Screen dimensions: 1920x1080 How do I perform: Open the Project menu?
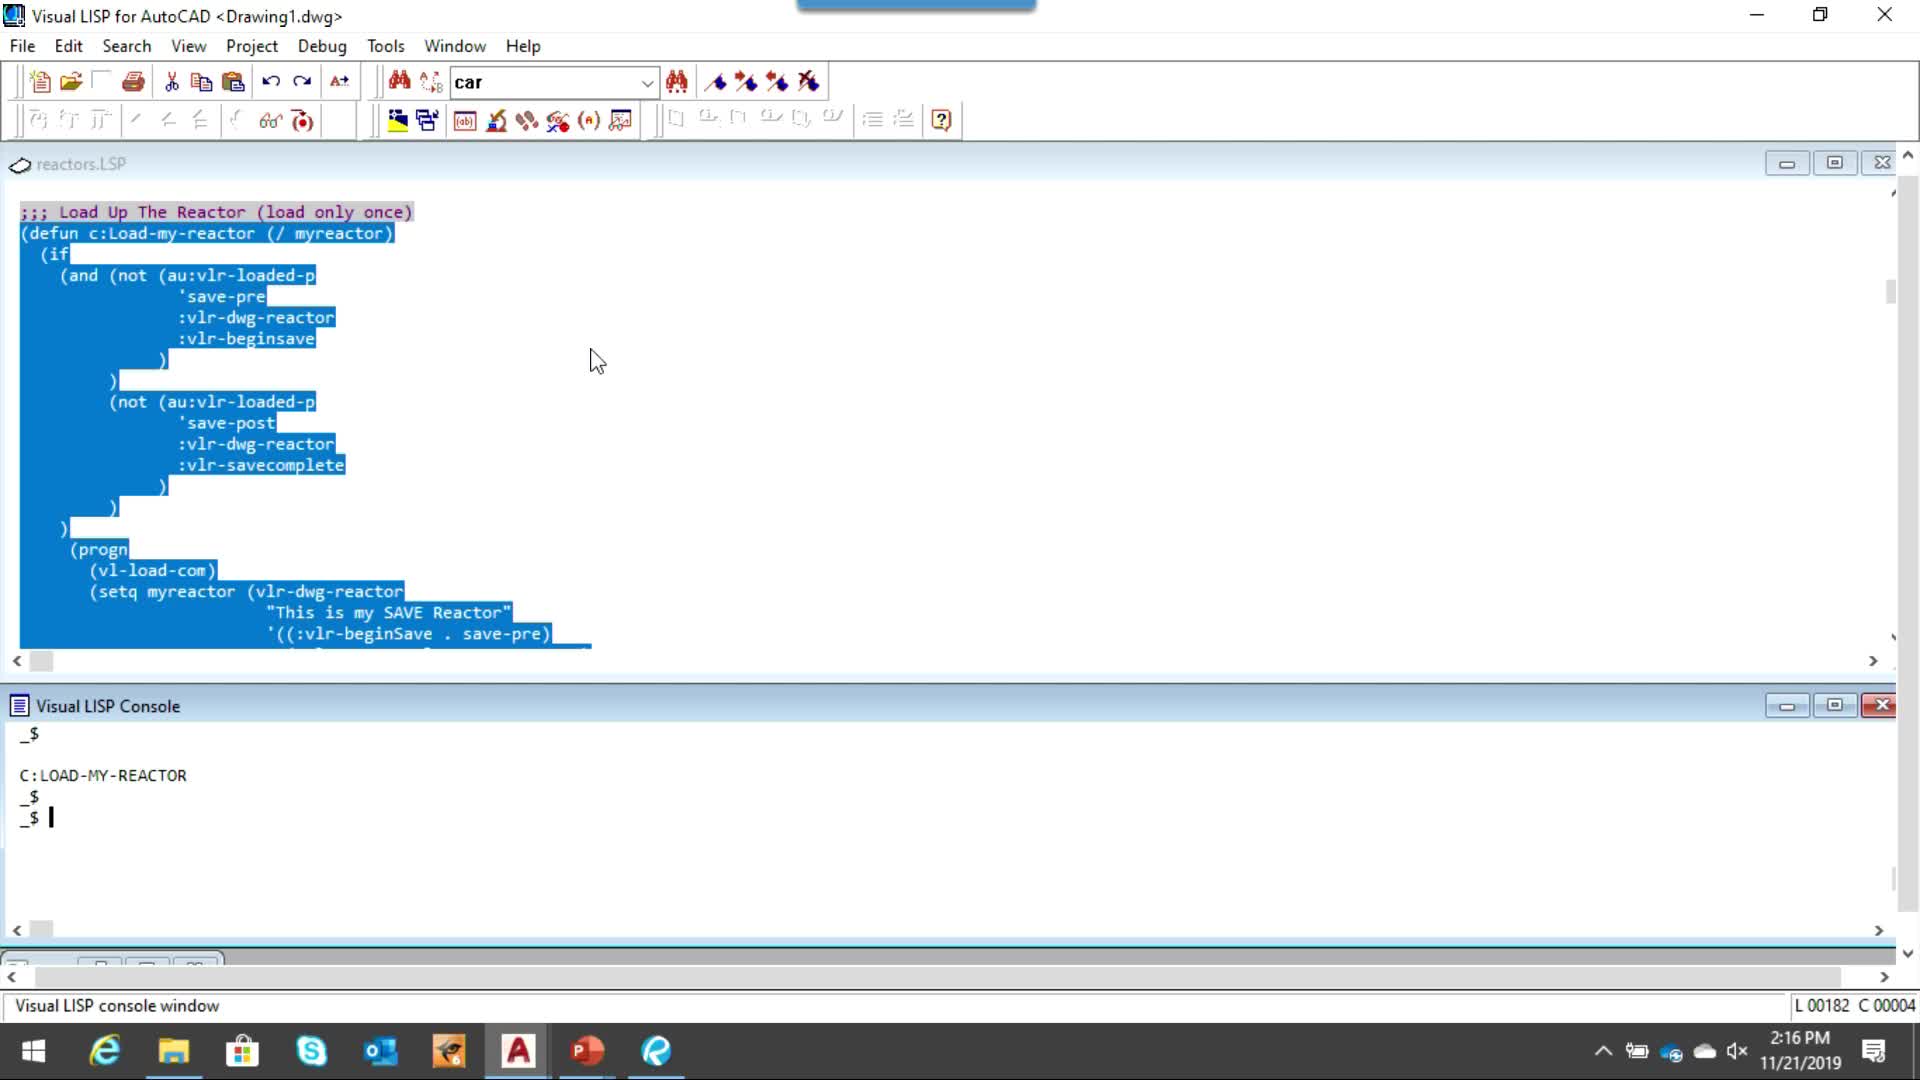[x=251, y=46]
